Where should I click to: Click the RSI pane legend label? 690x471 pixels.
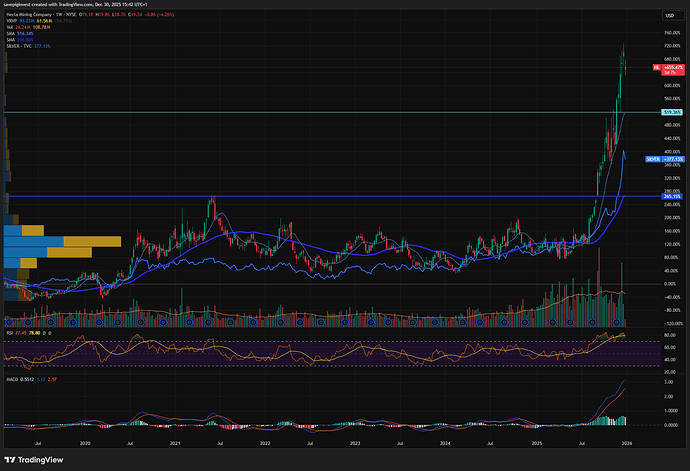(9, 334)
